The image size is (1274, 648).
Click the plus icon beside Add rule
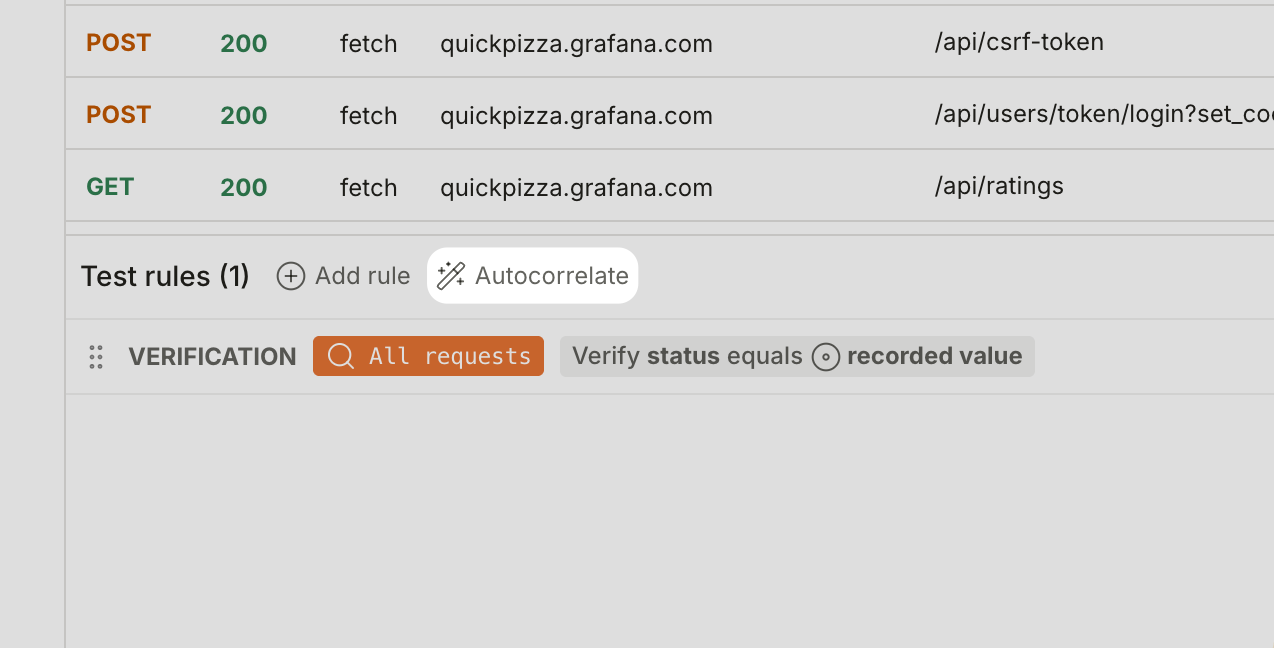pyautogui.click(x=291, y=276)
